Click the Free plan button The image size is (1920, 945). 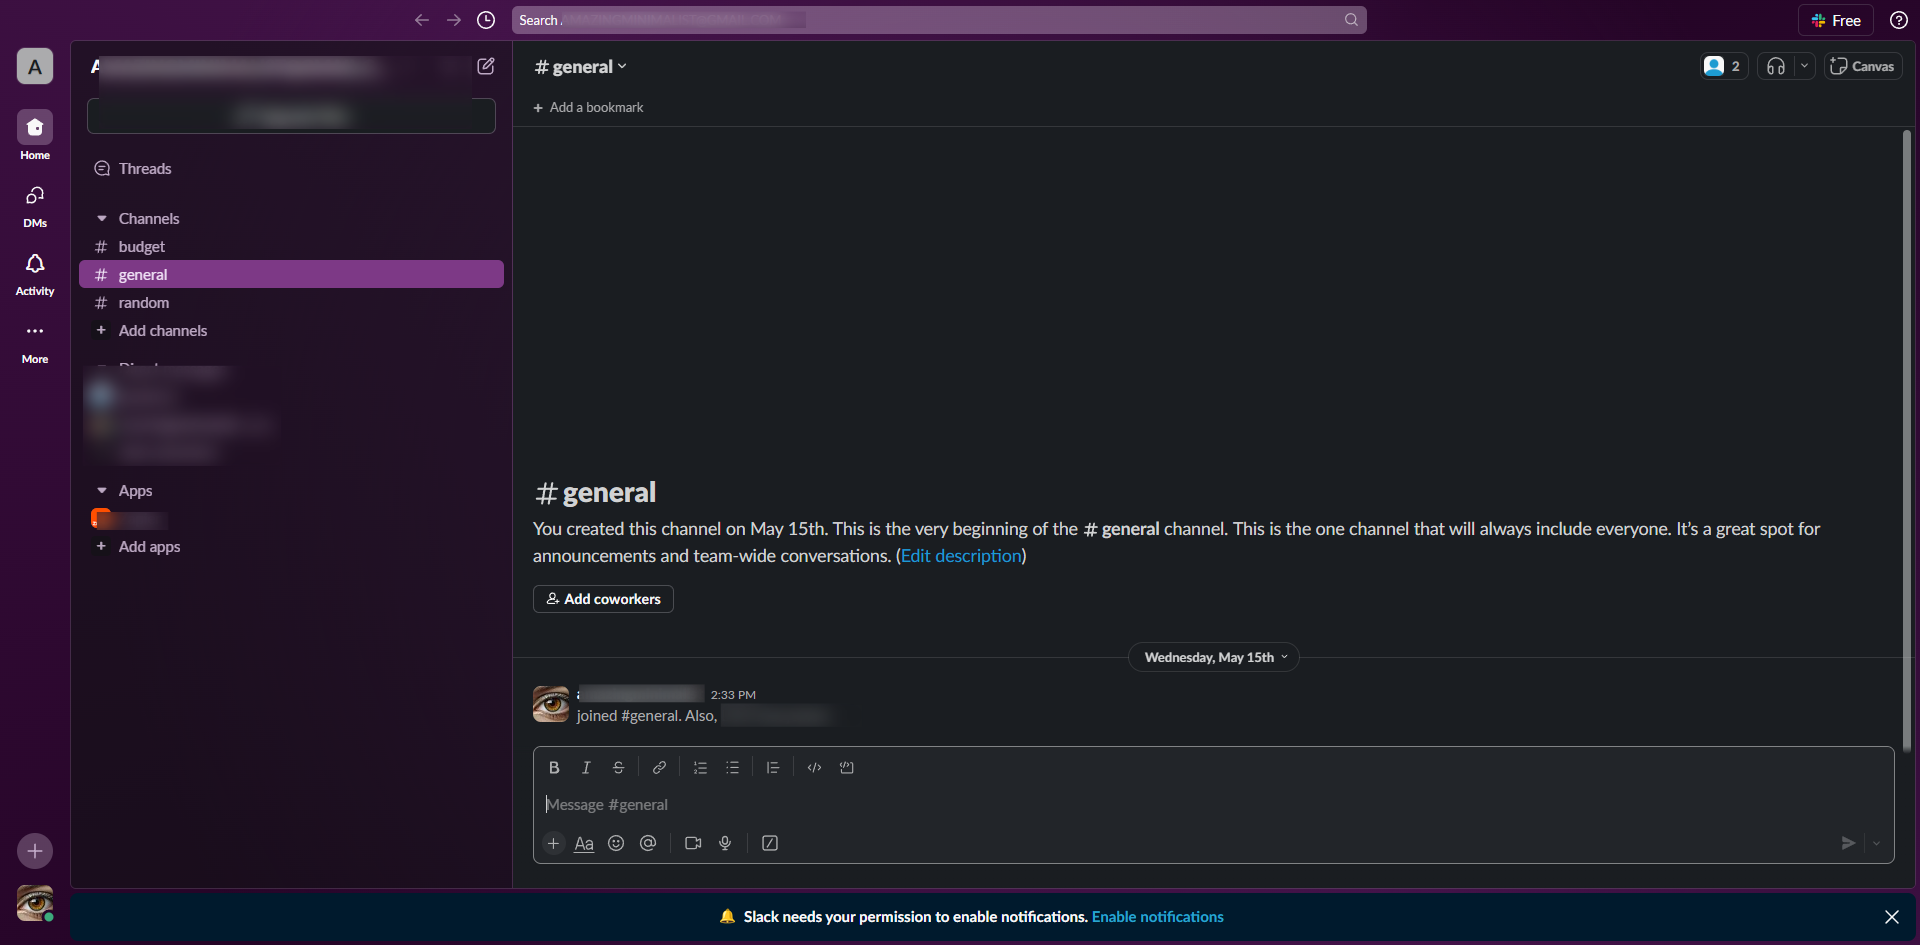[x=1836, y=20]
